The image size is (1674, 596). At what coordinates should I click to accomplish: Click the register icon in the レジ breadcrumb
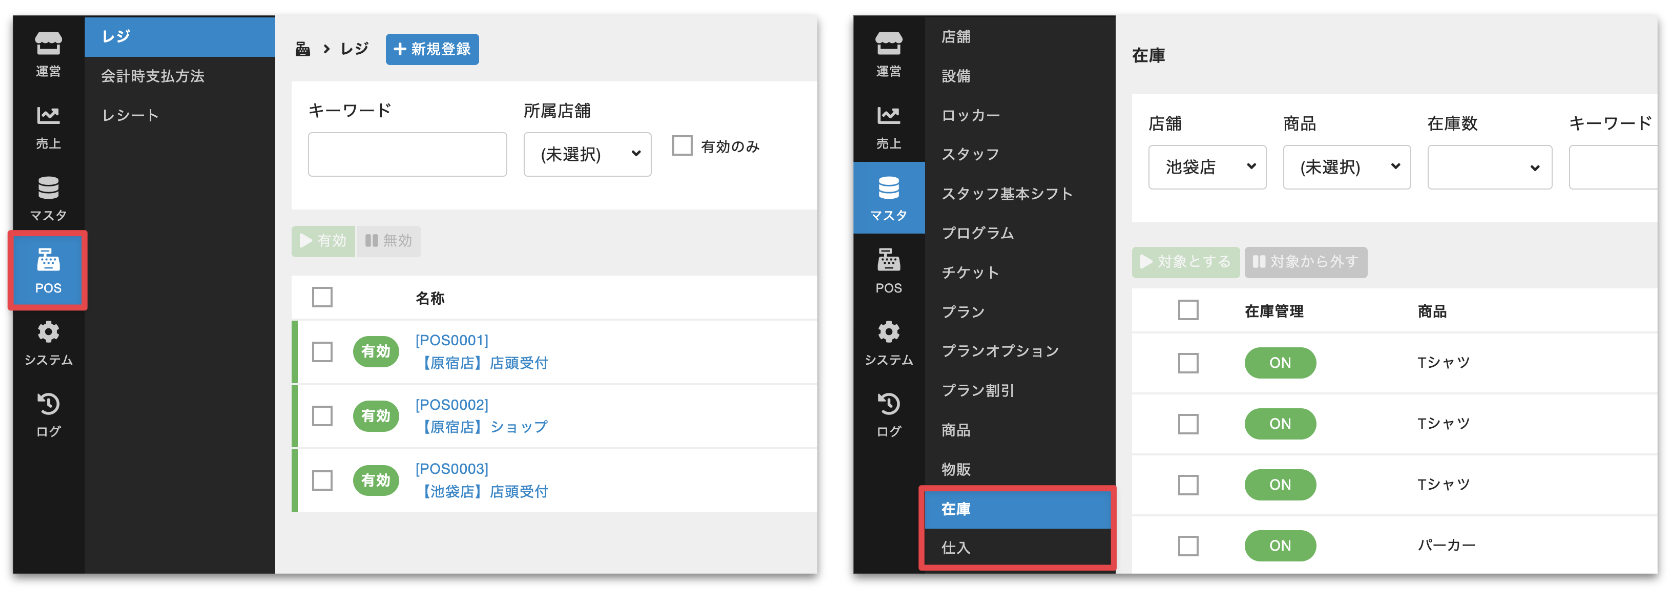(303, 49)
